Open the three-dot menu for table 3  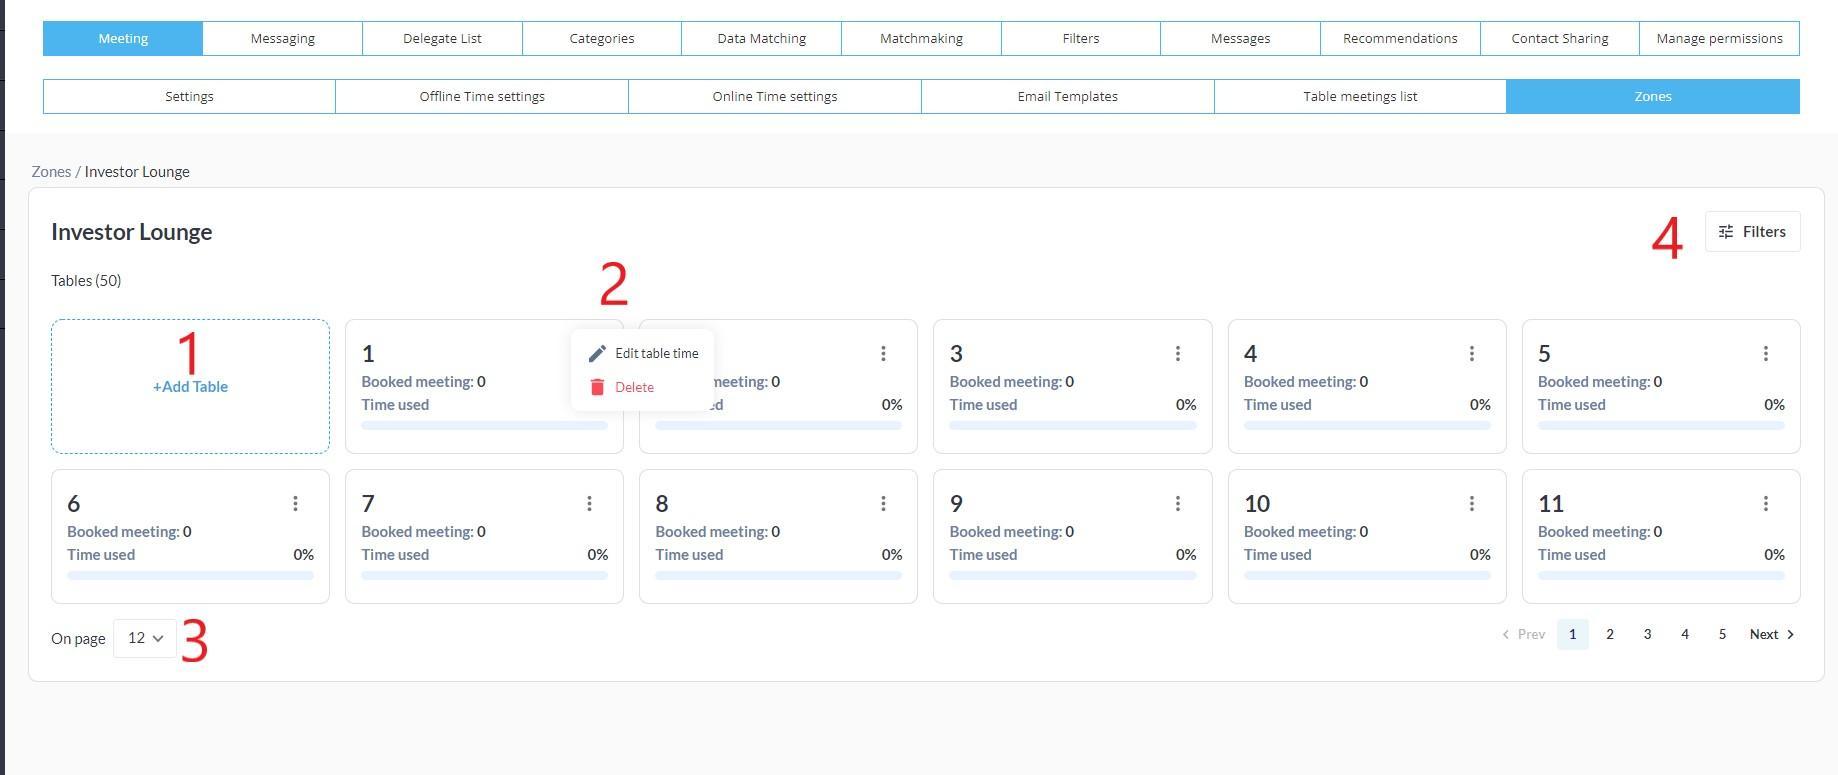click(1177, 353)
